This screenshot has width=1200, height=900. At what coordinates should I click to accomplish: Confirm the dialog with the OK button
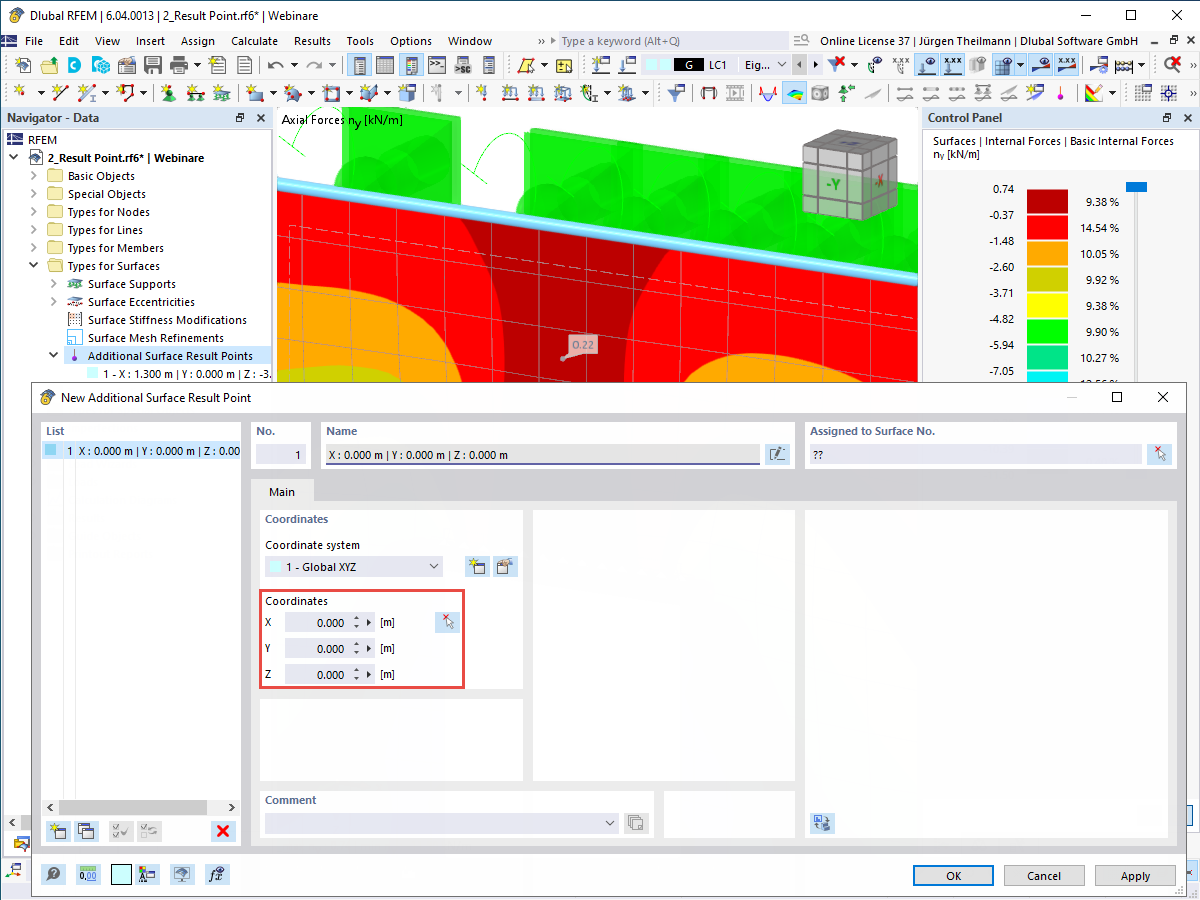(x=952, y=875)
